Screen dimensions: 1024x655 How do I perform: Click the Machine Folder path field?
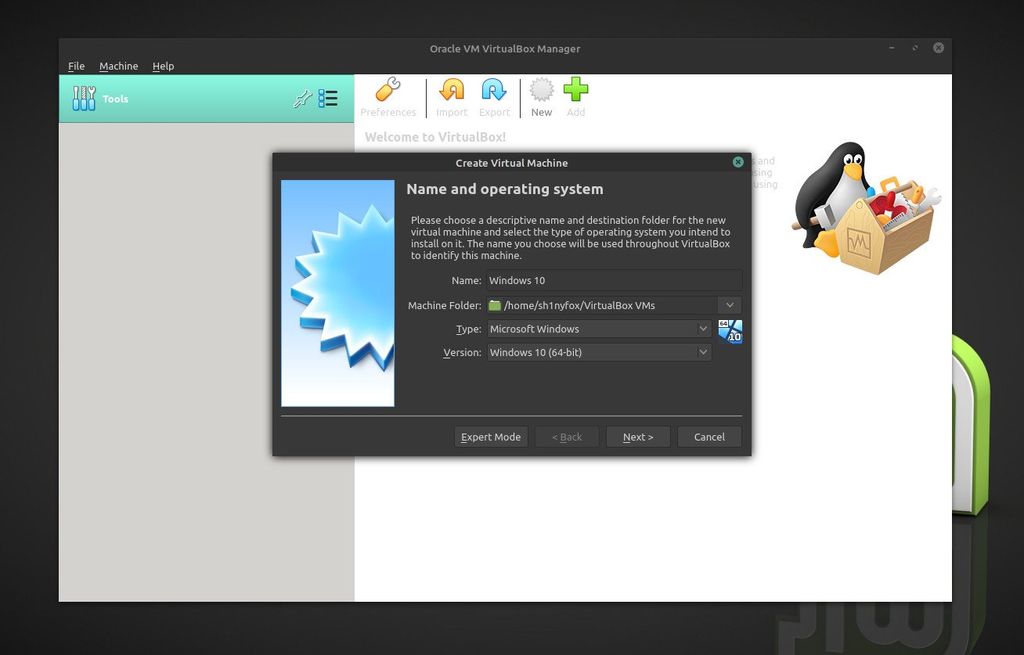601,305
